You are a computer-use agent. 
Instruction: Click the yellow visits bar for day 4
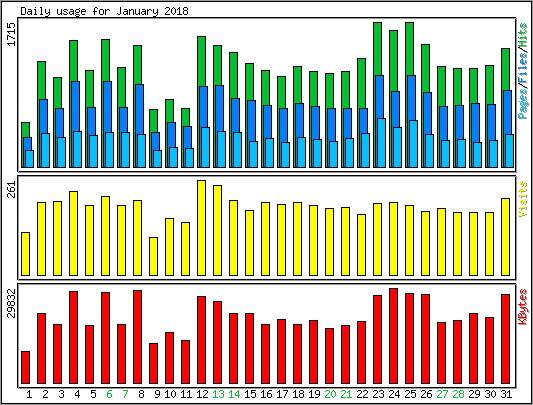tap(73, 233)
